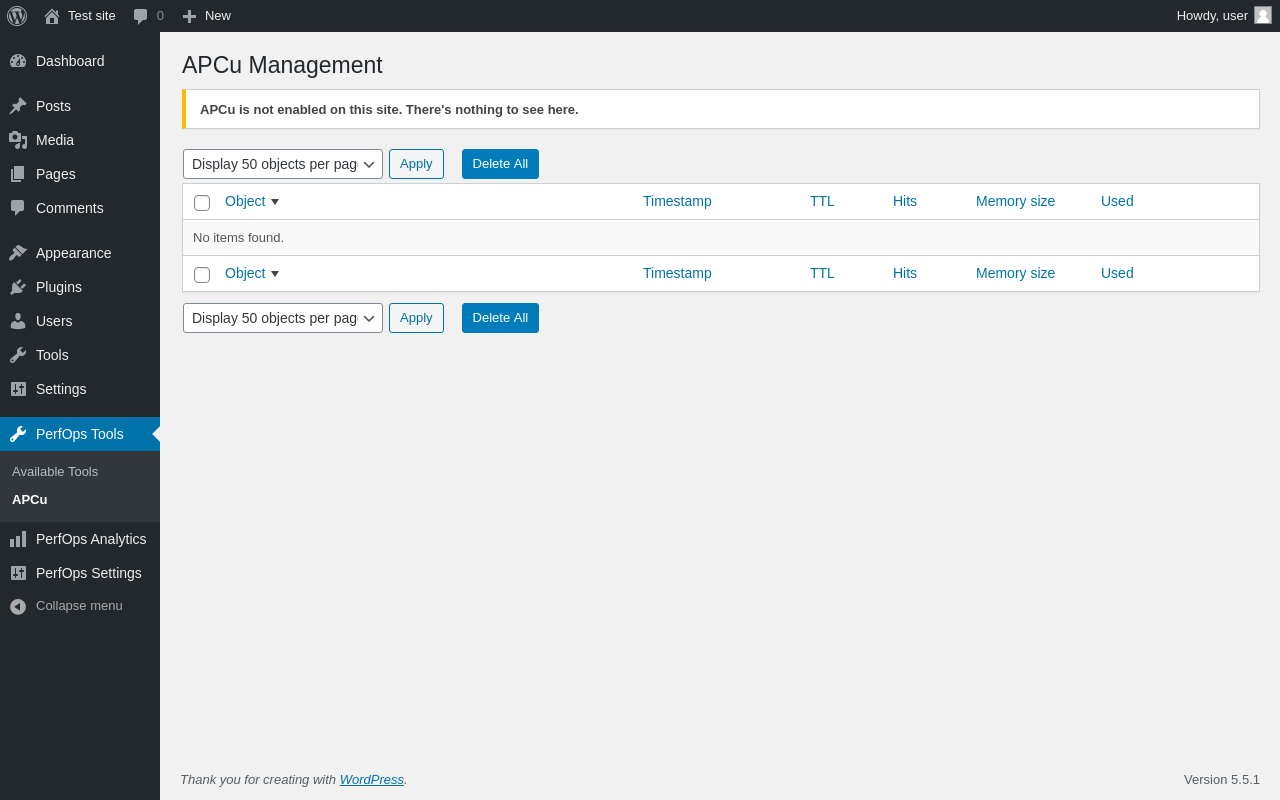Click the top Apply button

(416, 164)
